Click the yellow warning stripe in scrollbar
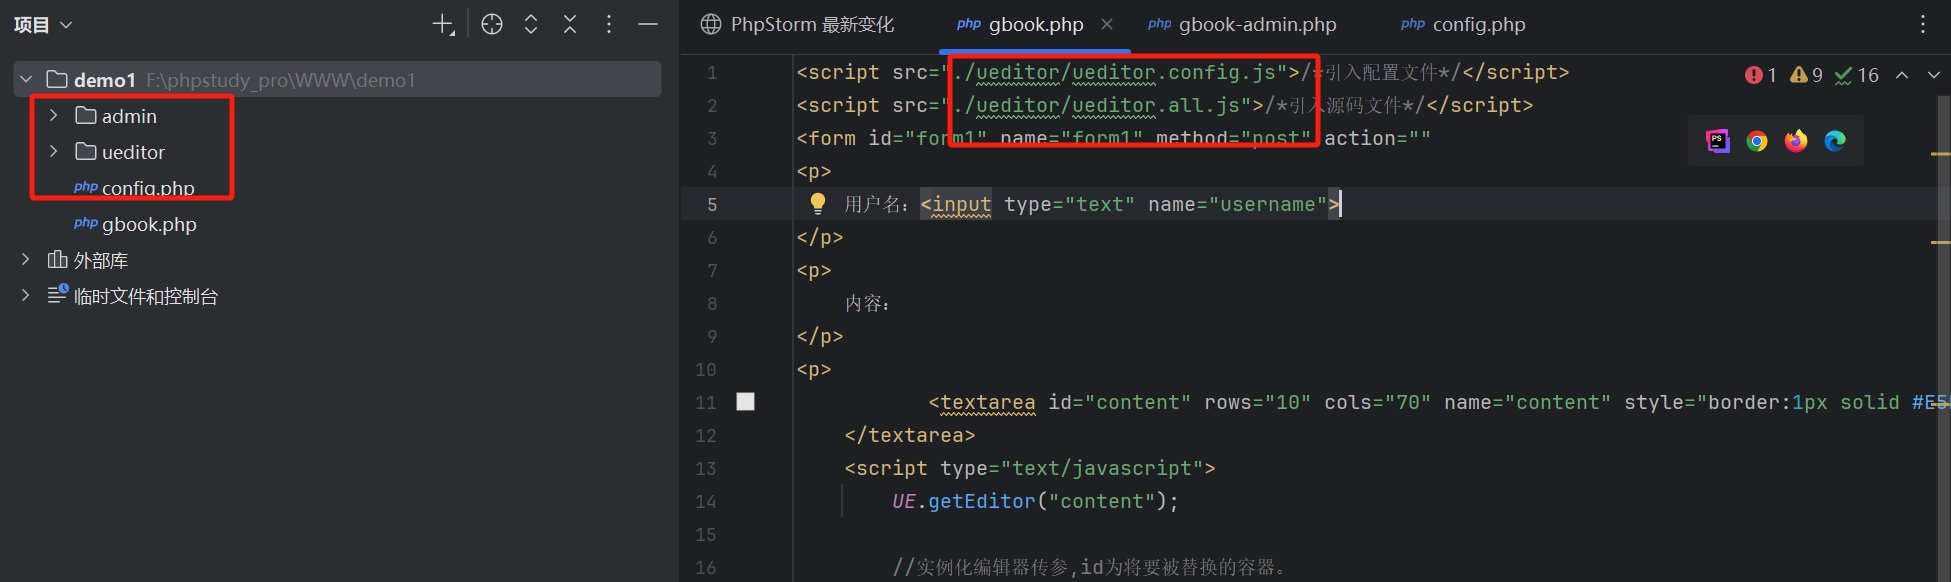 click(x=1940, y=154)
